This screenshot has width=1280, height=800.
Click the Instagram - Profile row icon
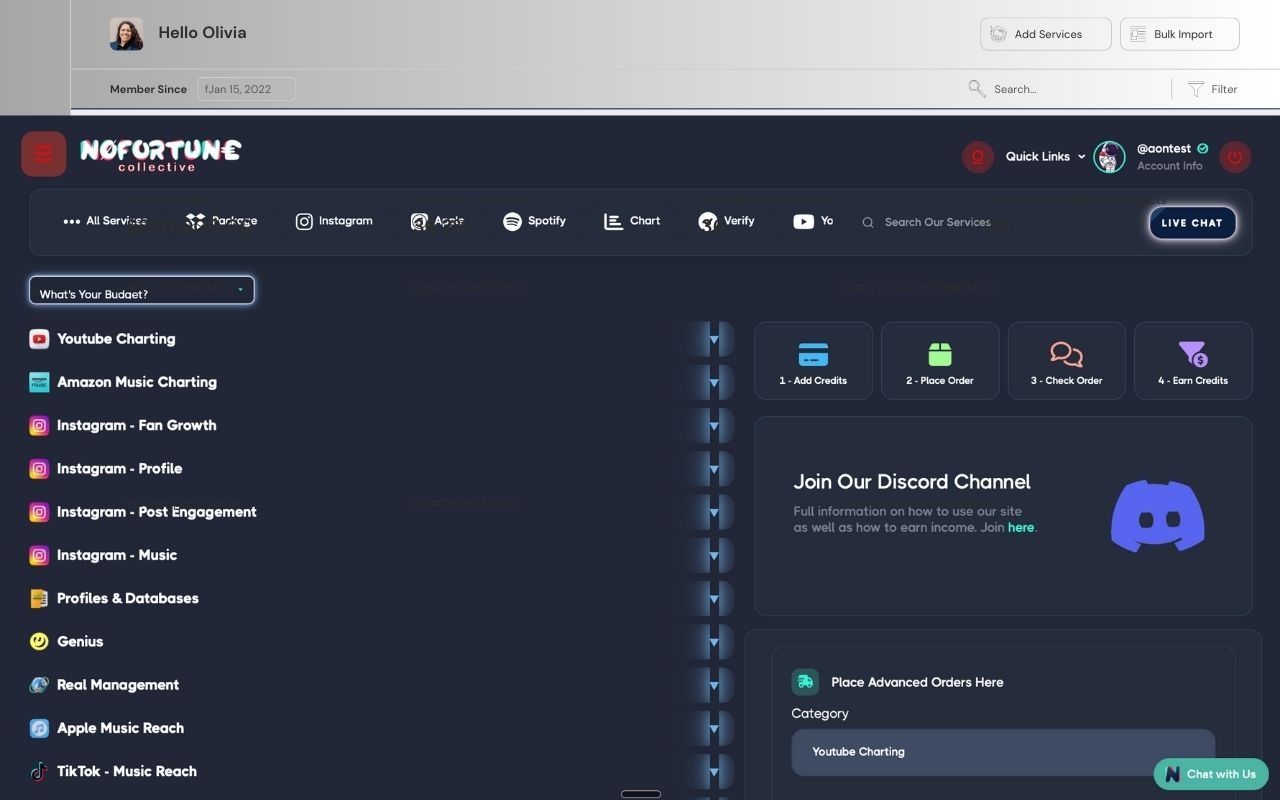point(39,468)
